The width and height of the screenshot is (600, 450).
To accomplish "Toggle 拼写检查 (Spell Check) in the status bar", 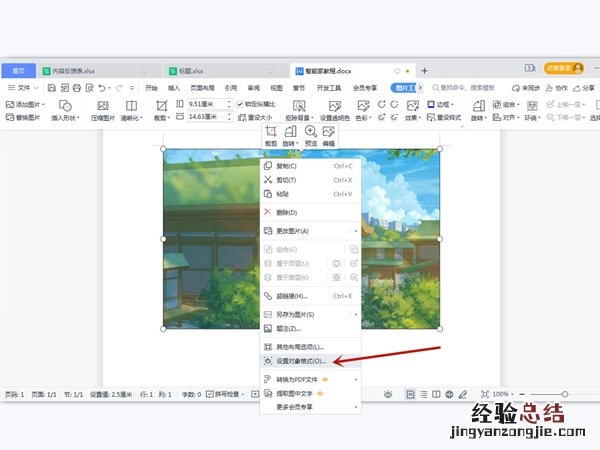I will point(225,394).
